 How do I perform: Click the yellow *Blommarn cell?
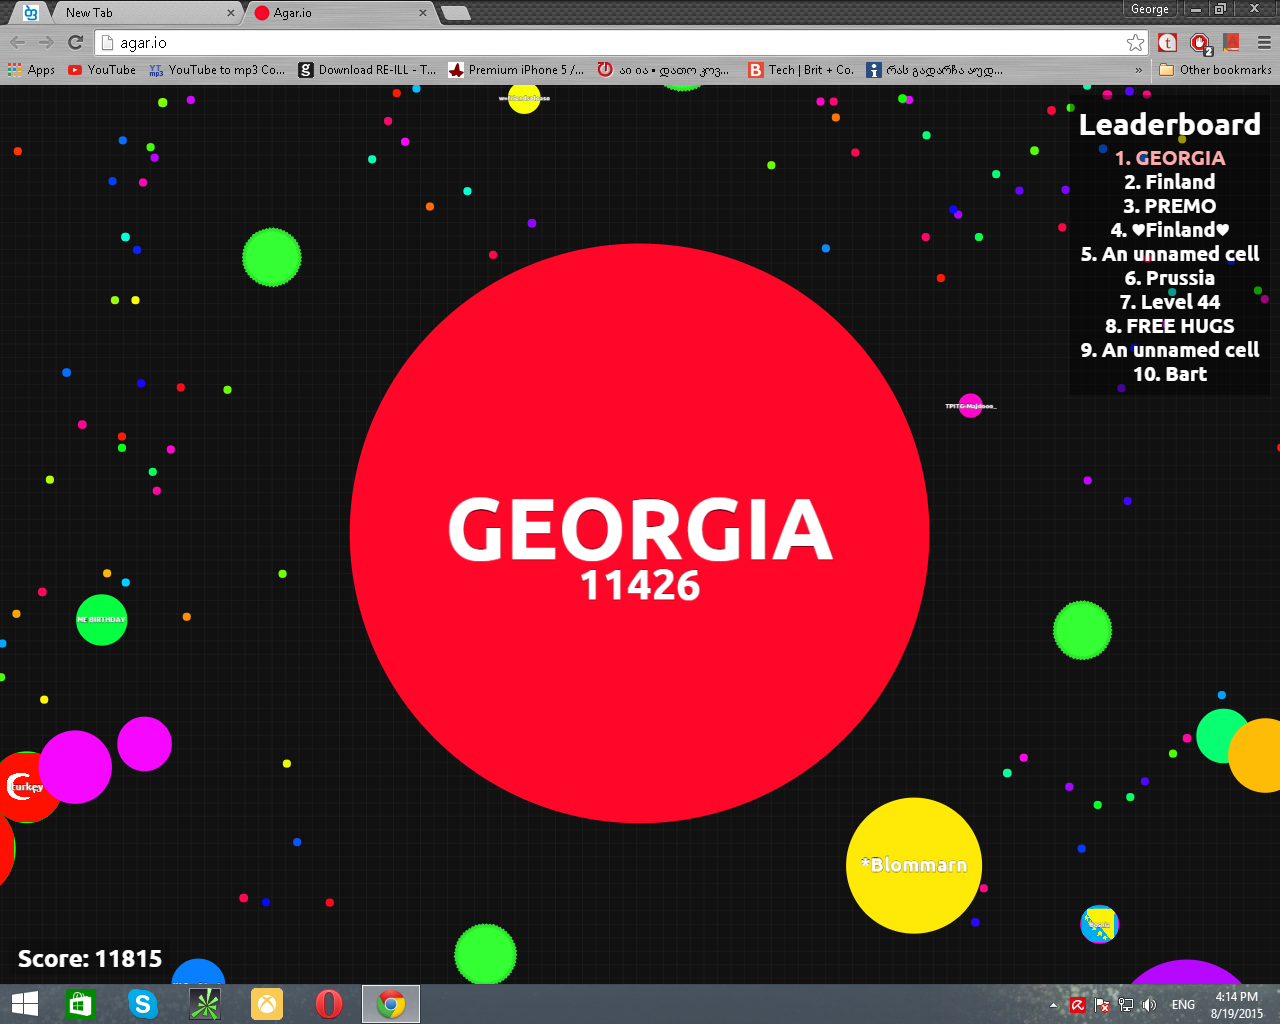tap(914, 865)
